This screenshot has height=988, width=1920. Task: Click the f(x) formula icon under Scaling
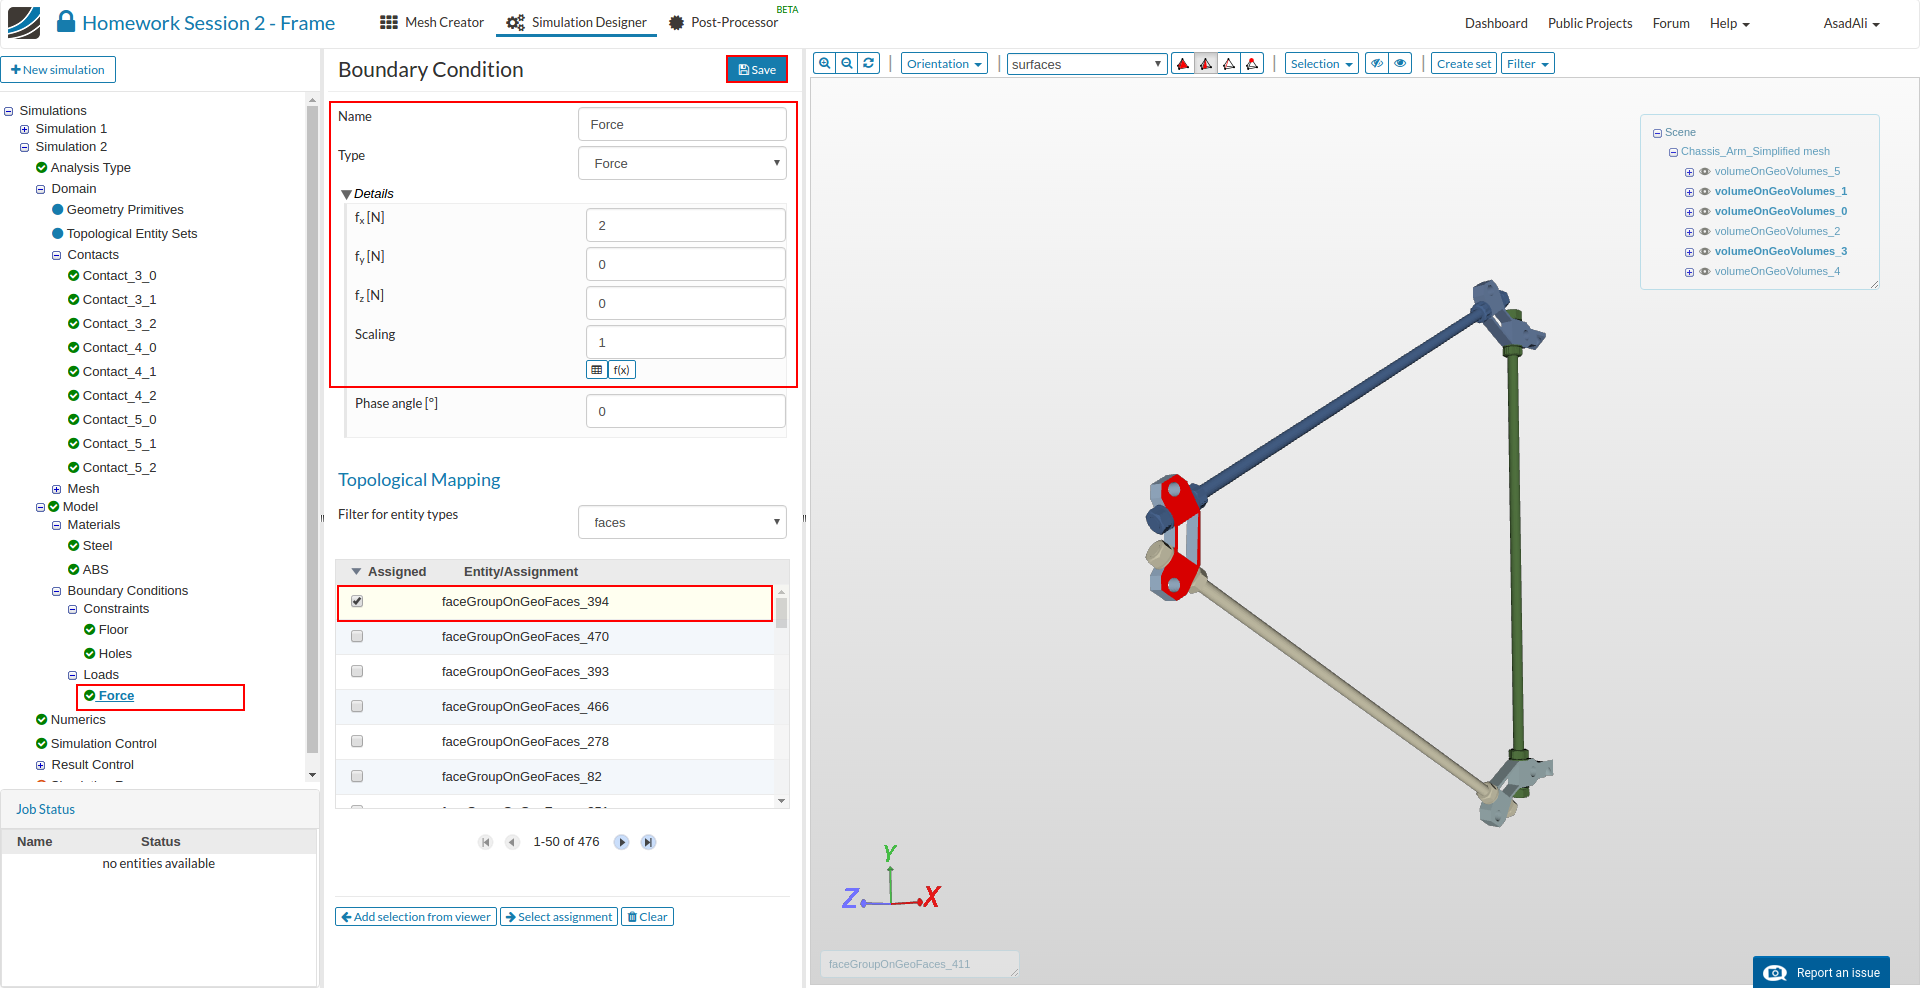[622, 370]
